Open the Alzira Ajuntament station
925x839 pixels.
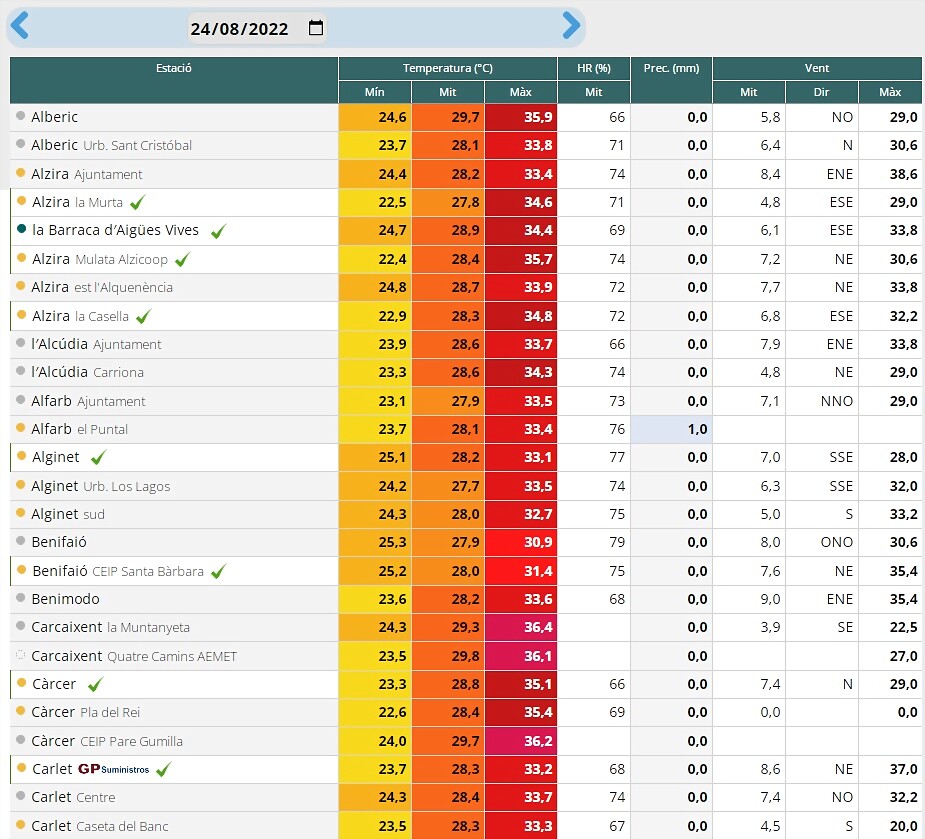click(x=87, y=174)
